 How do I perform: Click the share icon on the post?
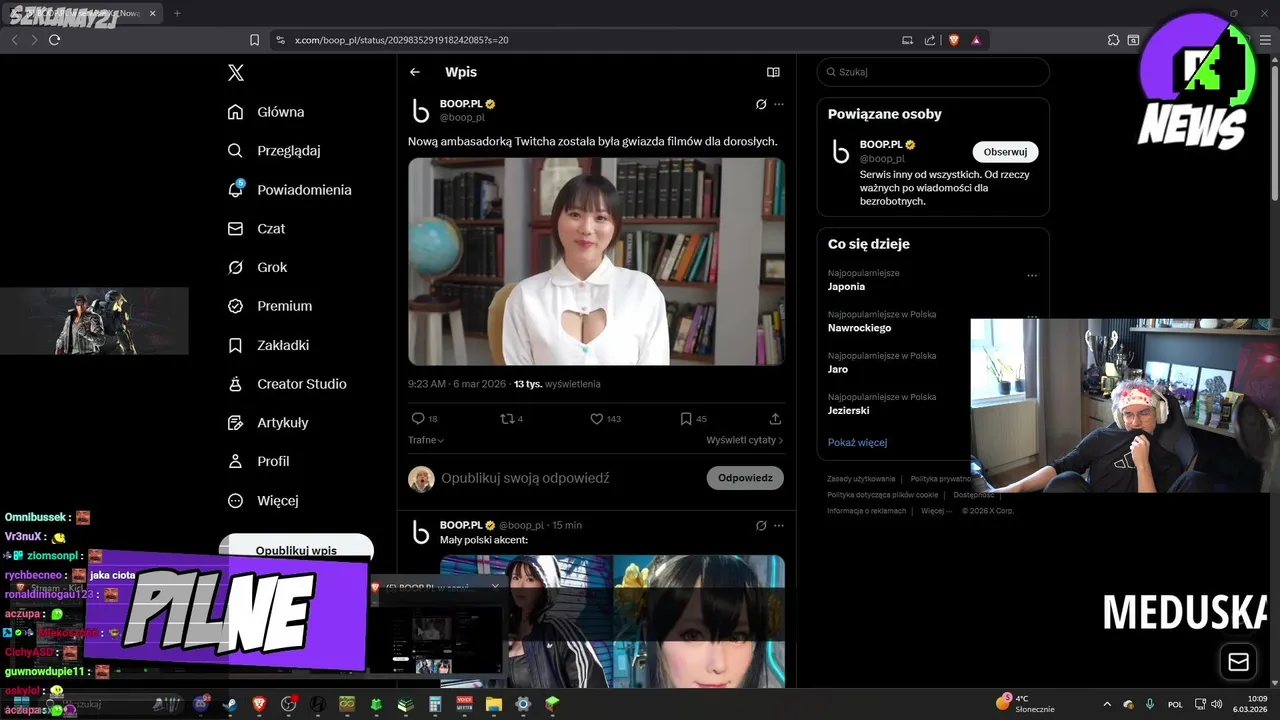coord(775,419)
